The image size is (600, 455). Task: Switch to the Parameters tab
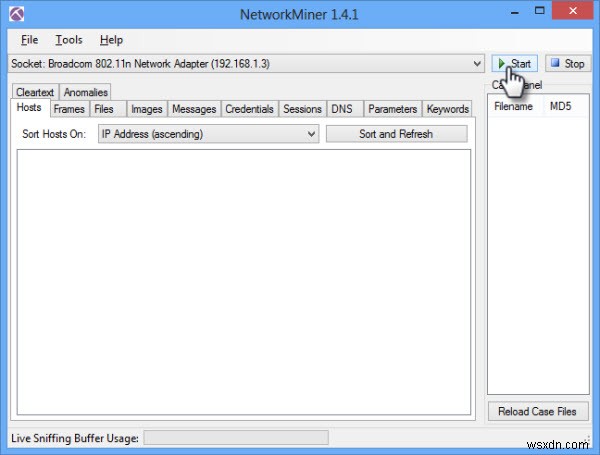tap(393, 109)
